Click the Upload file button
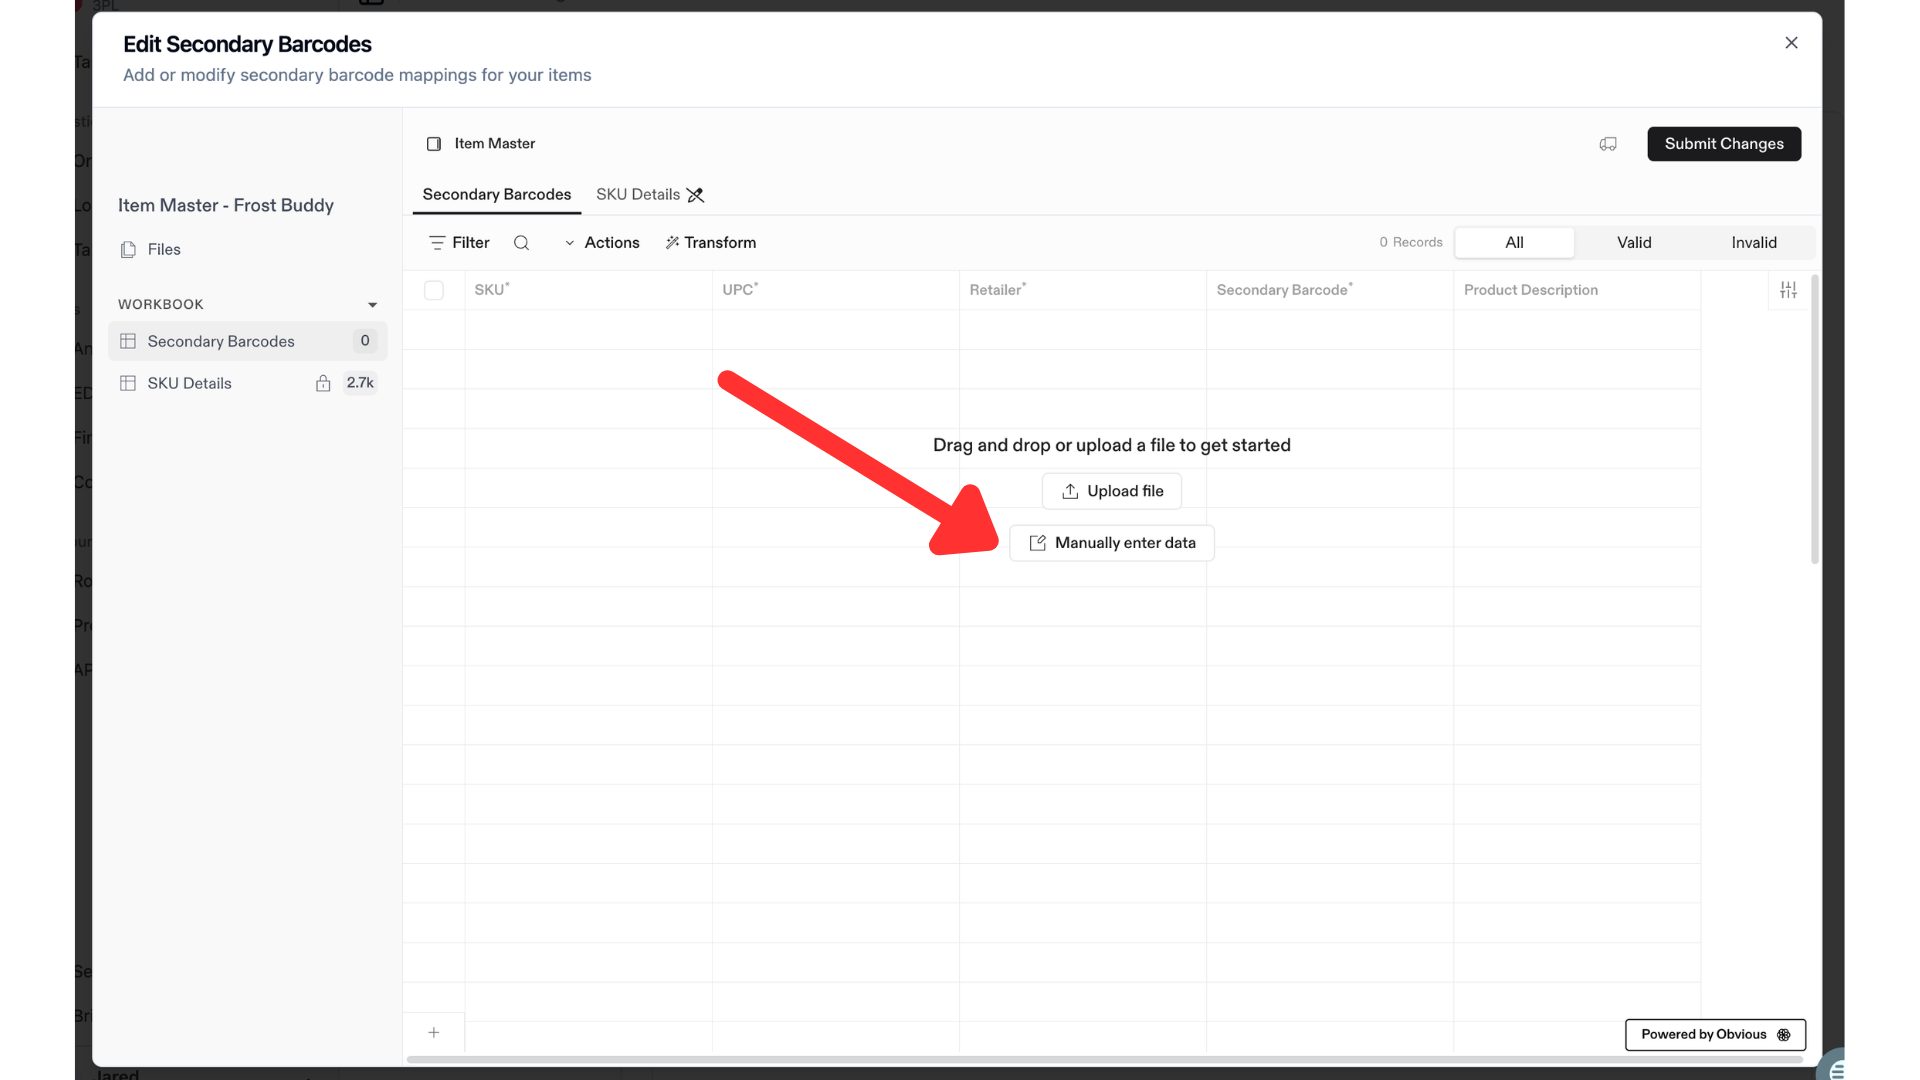The width and height of the screenshot is (1920, 1080). tap(1112, 491)
